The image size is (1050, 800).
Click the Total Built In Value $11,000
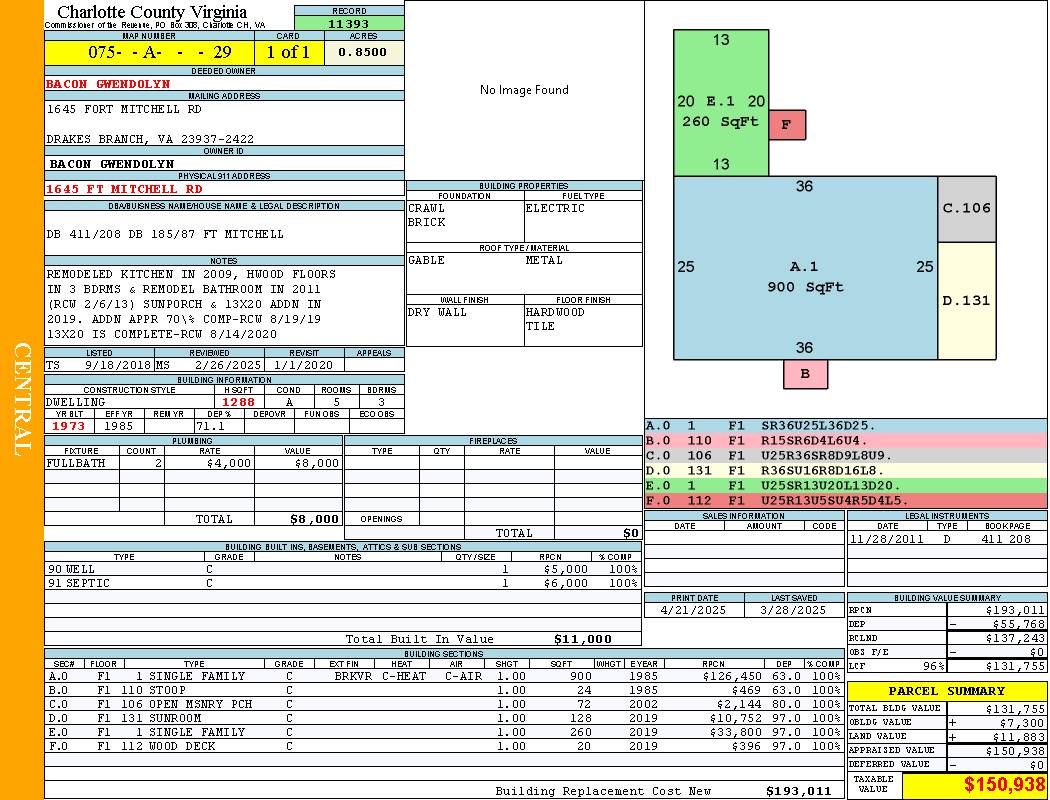583,639
